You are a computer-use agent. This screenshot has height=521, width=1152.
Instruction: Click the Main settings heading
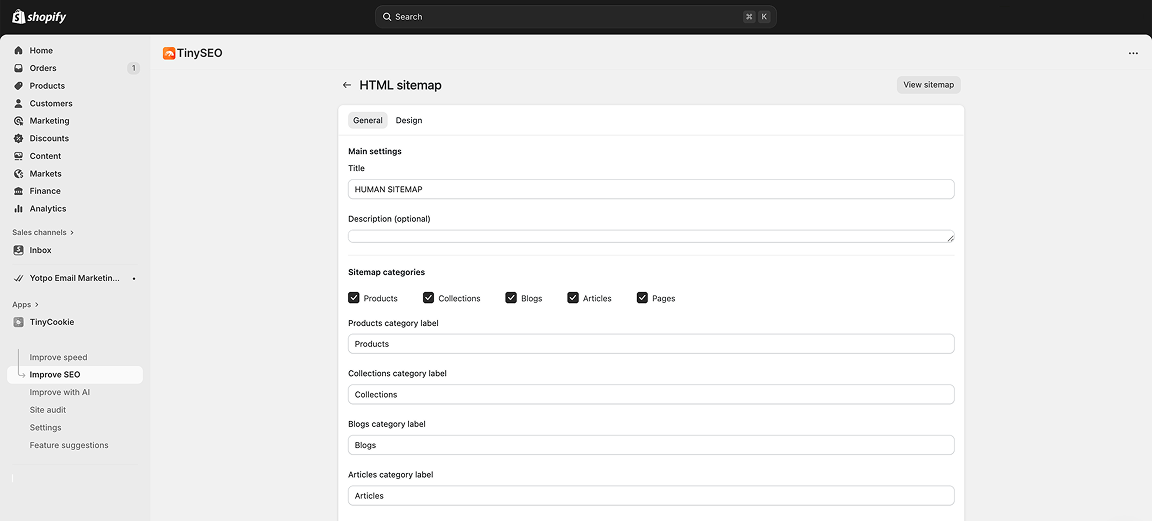pos(375,151)
